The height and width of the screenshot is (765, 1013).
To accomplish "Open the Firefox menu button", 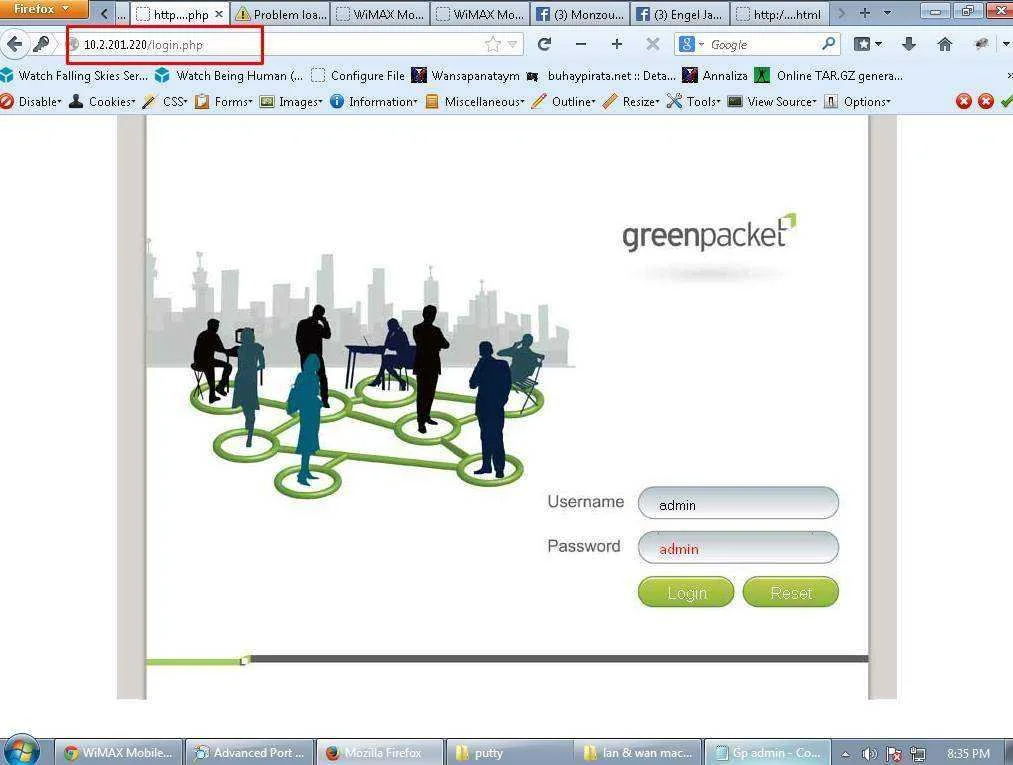I will pyautogui.click(x=43, y=9).
